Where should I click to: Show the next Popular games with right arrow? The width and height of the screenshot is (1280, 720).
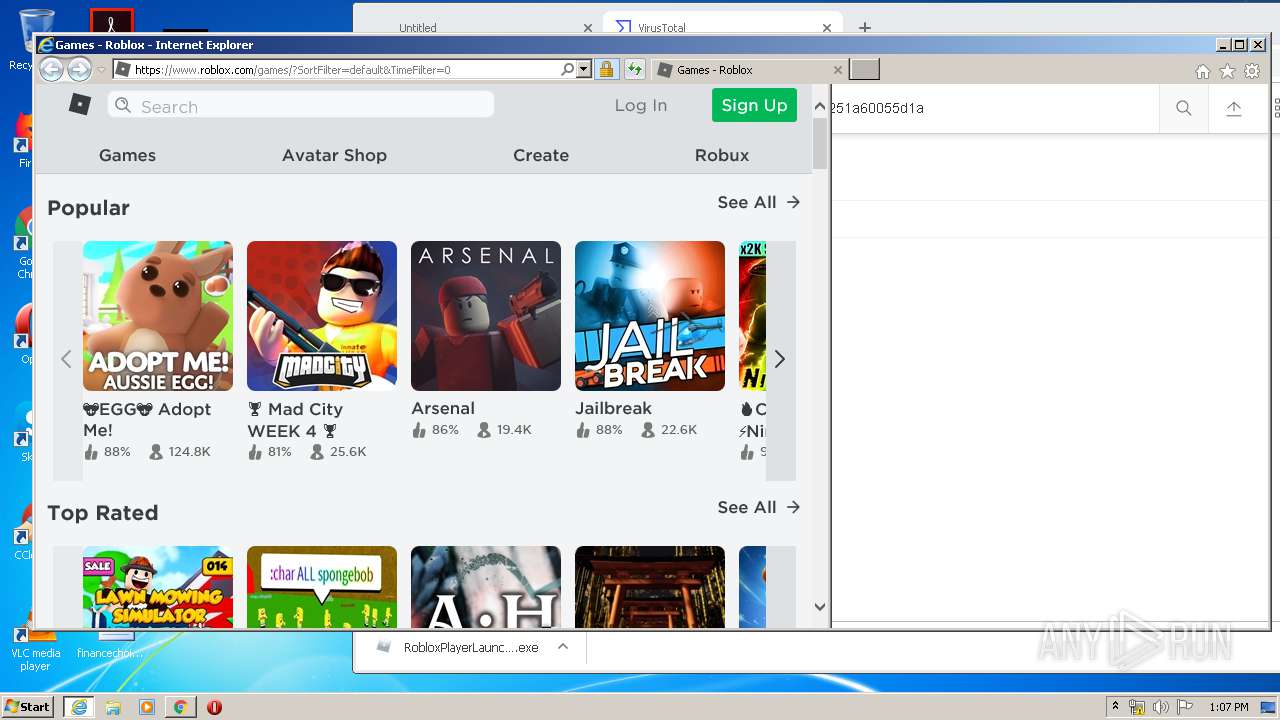click(x=780, y=360)
